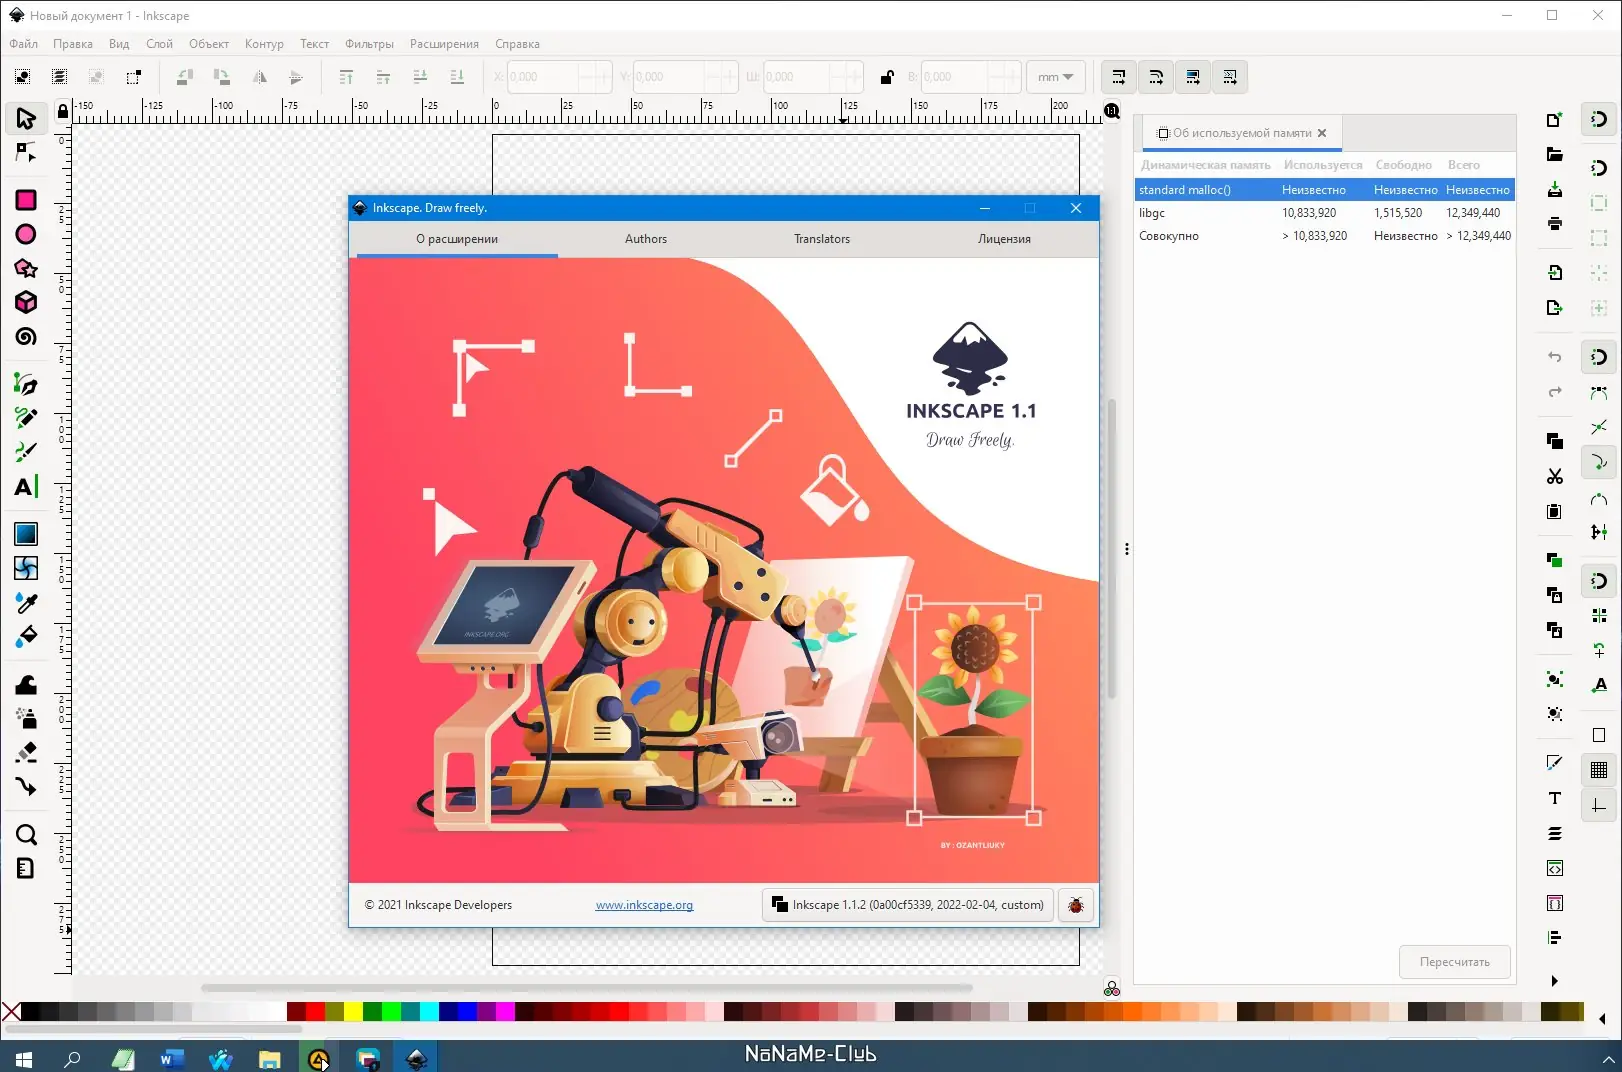Open the dock panel three-dot handle menu

point(1127,549)
